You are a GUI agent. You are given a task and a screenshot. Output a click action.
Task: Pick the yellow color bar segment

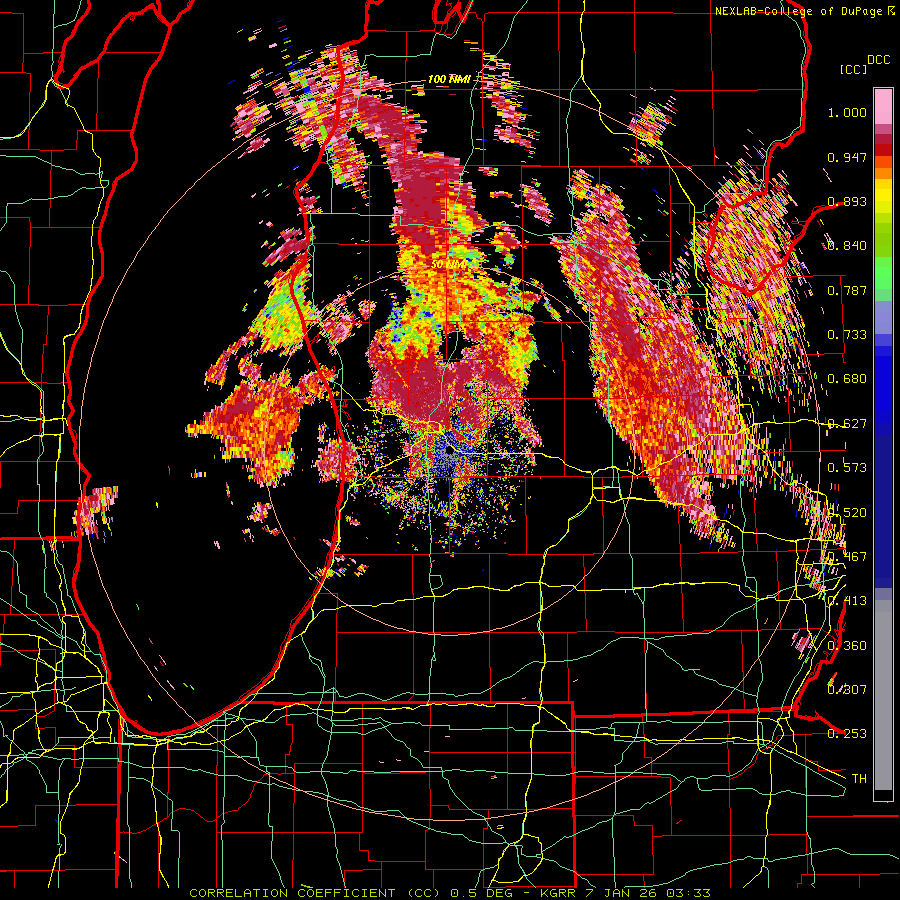coord(883,195)
